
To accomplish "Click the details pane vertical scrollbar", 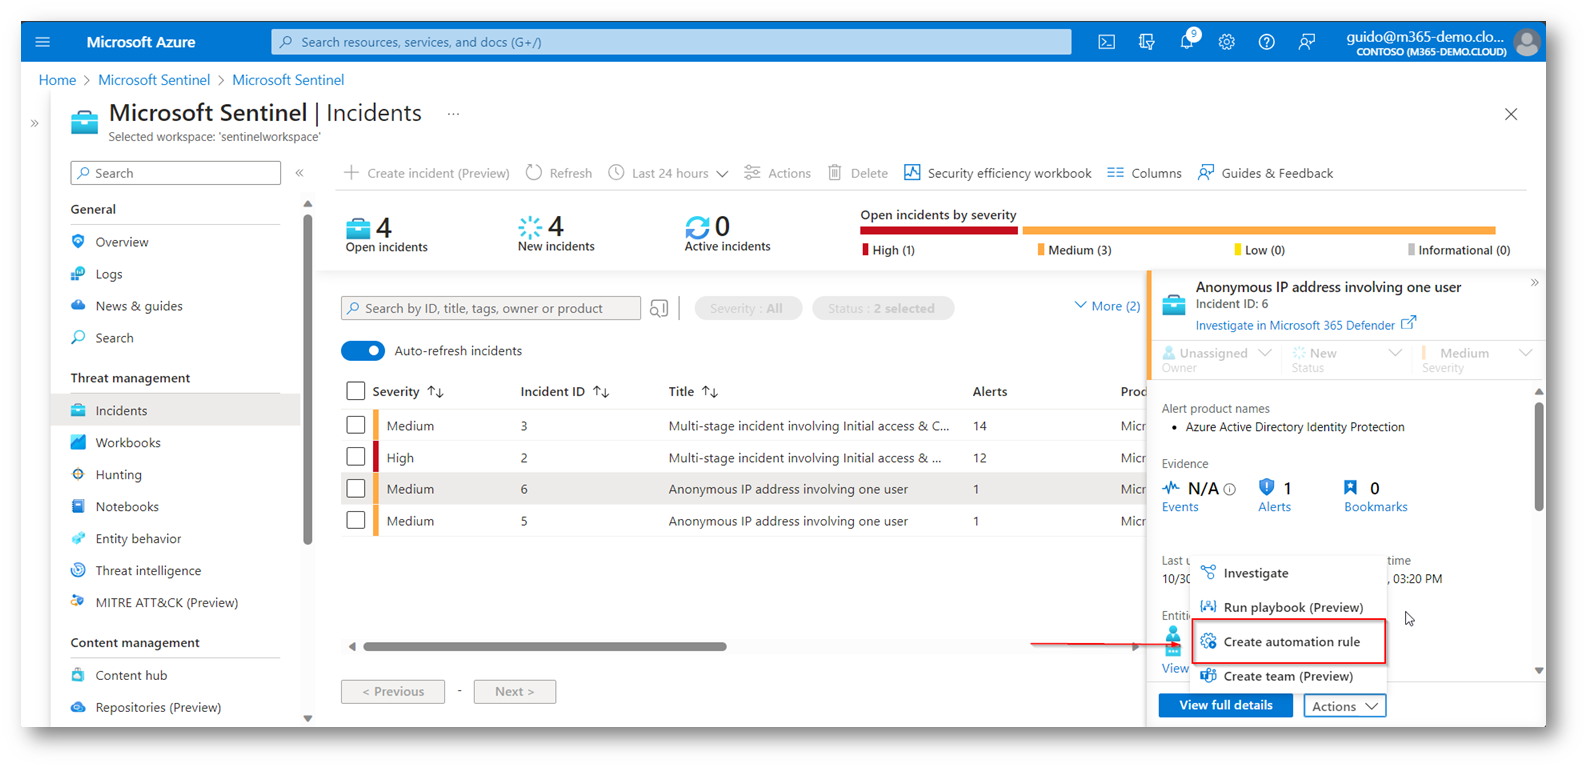I will point(1538,455).
